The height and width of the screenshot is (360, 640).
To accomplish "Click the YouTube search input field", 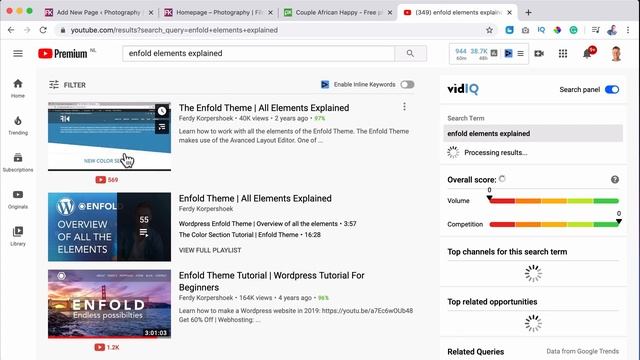I will point(258,53).
